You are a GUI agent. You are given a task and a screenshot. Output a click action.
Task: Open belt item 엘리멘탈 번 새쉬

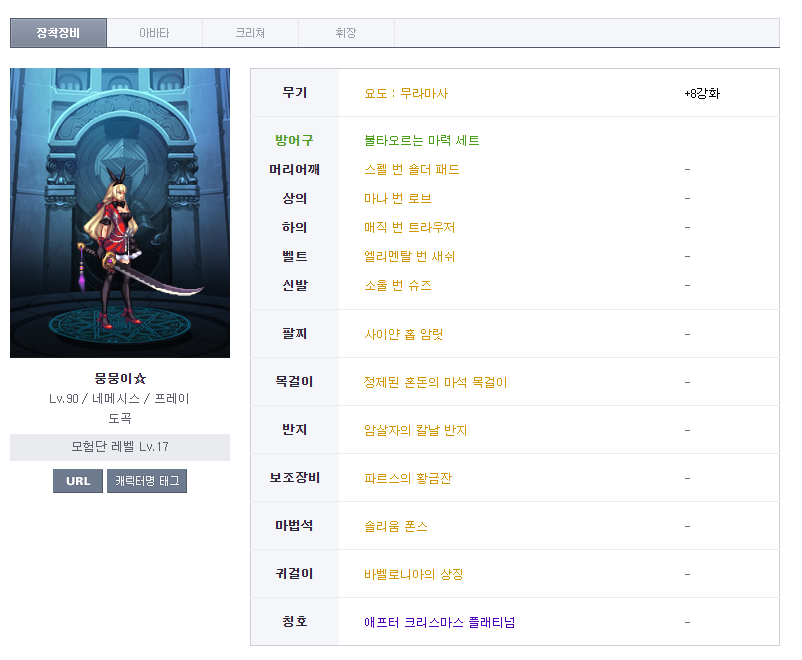click(409, 256)
